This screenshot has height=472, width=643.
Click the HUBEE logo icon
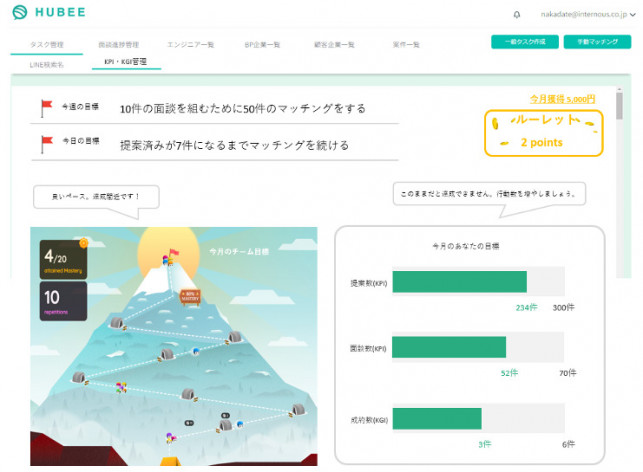(x=20, y=14)
